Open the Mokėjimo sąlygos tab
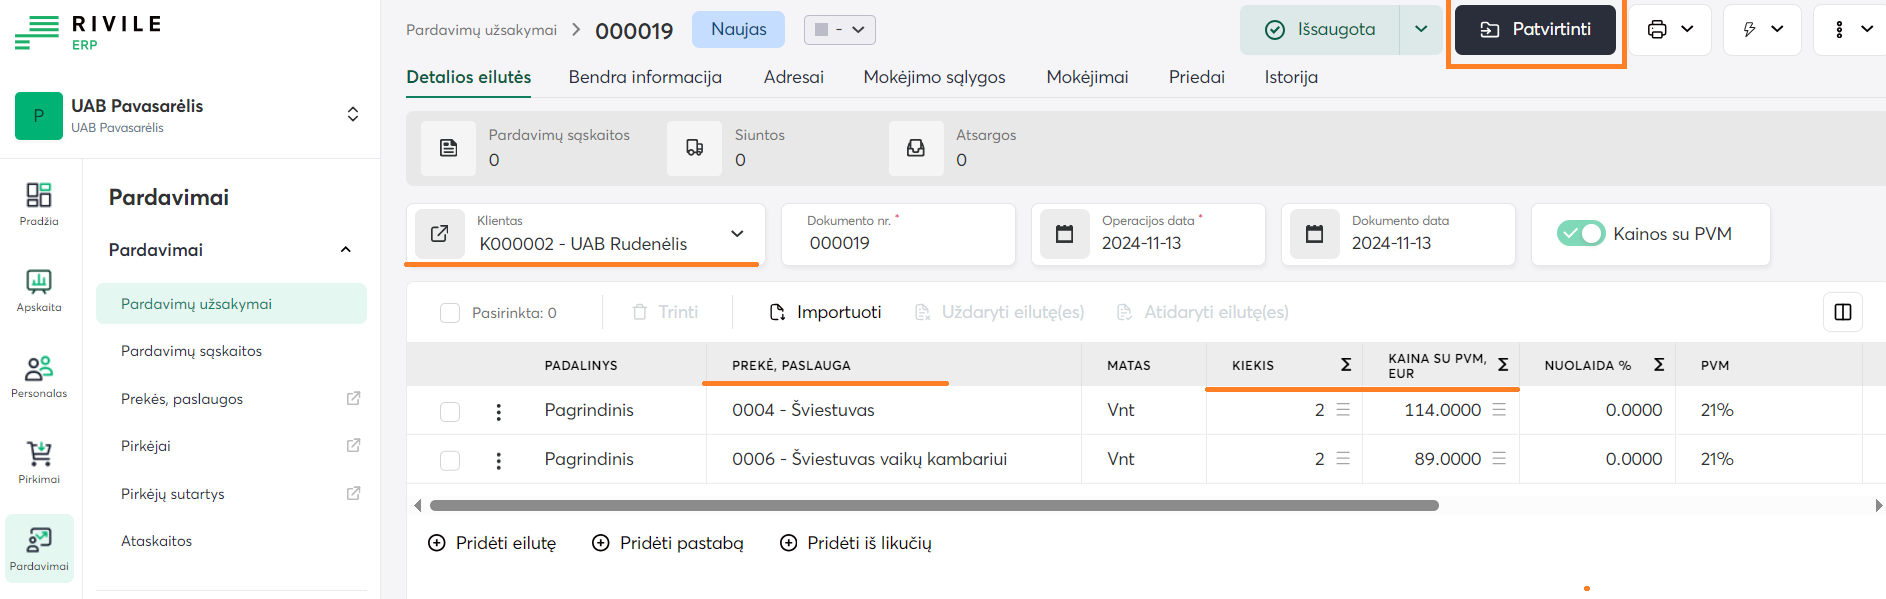The width and height of the screenshot is (1886, 599). [x=934, y=77]
